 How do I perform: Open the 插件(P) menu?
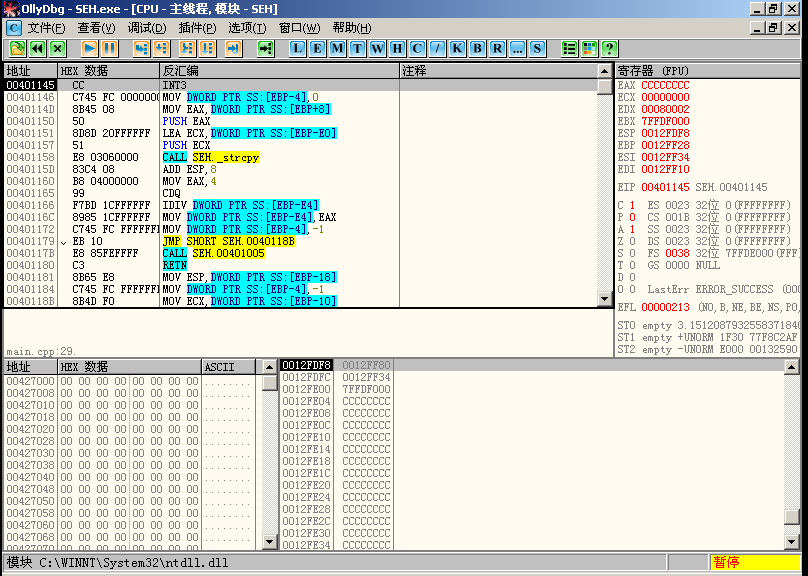pyautogui.click(x=197, y=28)
